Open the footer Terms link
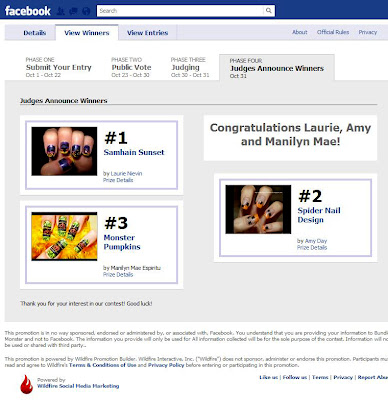 [320, 377]
